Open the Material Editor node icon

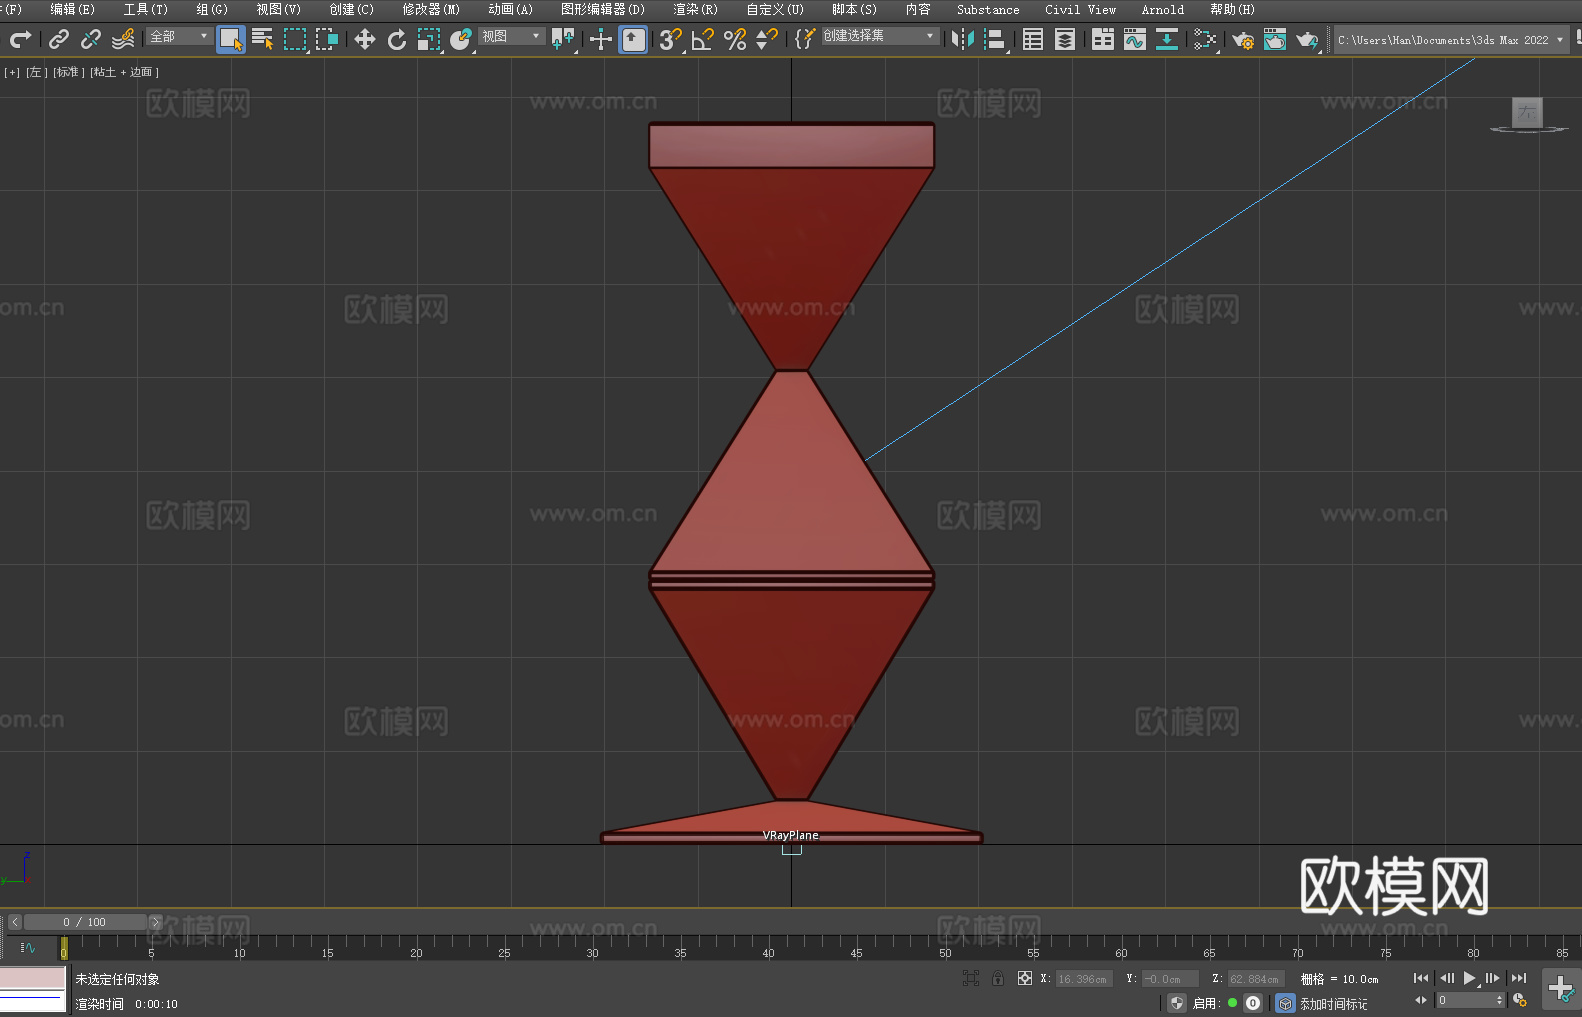[x=1205, y=39]
